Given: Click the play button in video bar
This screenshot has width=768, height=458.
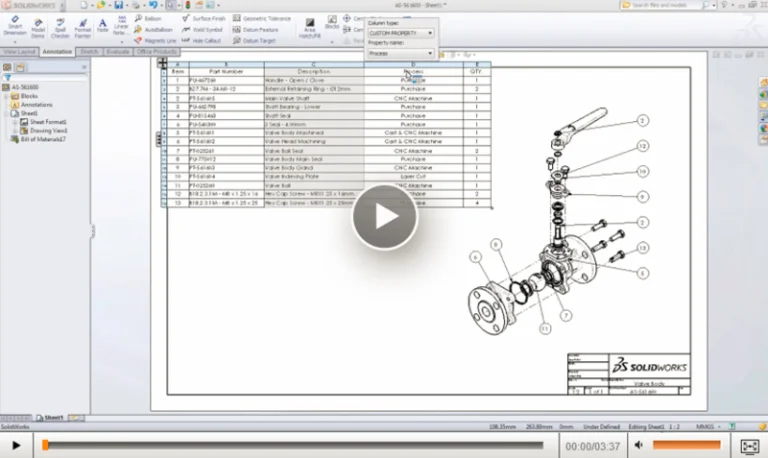Looking at the screenshot, I should (16, 445).
